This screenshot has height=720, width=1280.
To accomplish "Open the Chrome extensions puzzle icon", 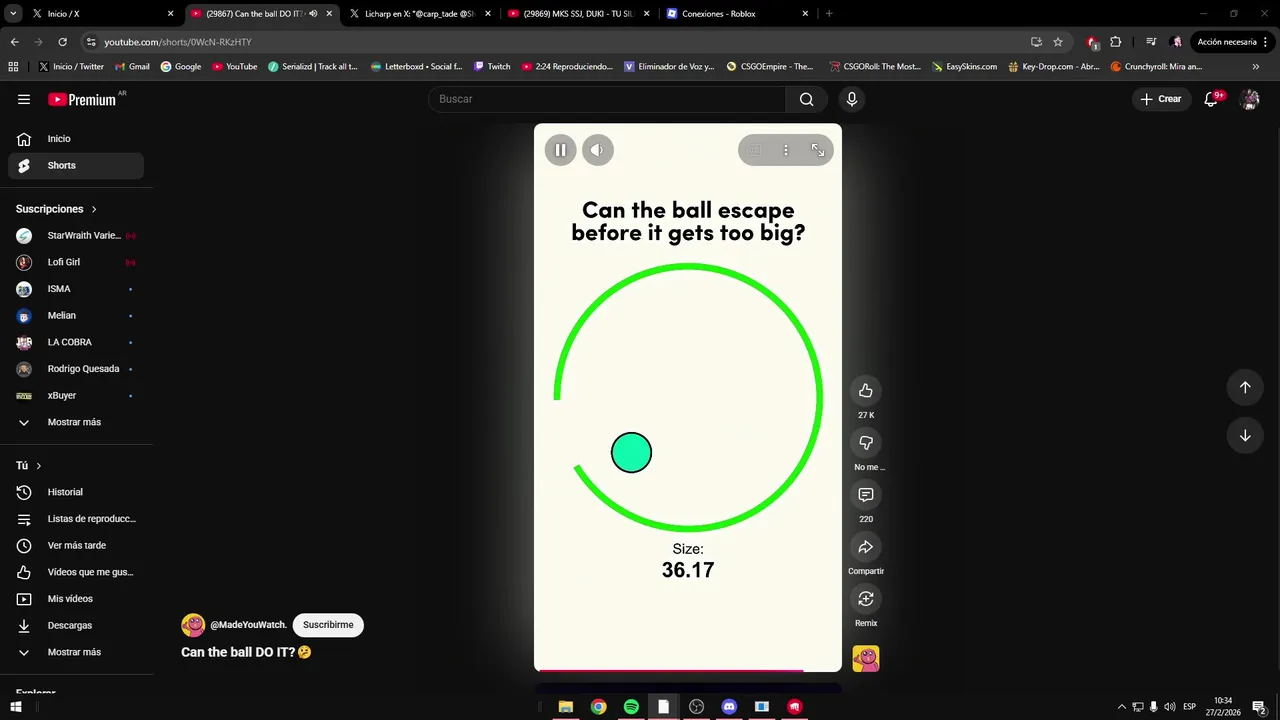I will click(1116, 42).
